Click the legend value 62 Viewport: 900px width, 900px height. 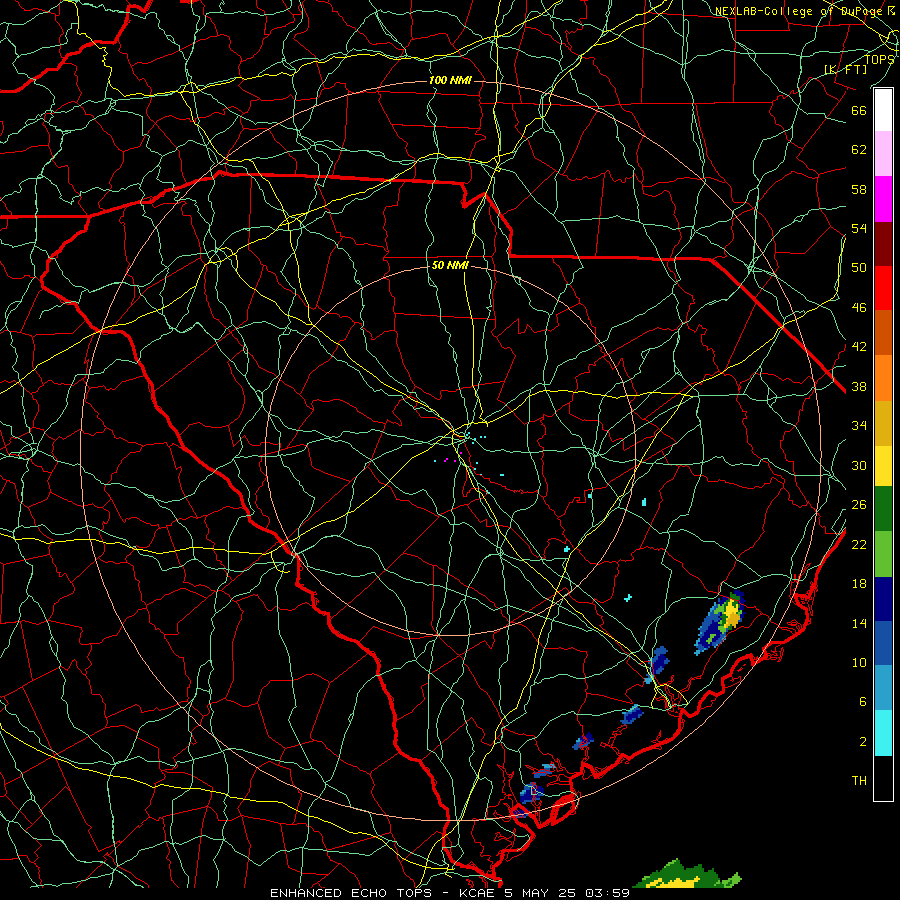coord(859,150)
